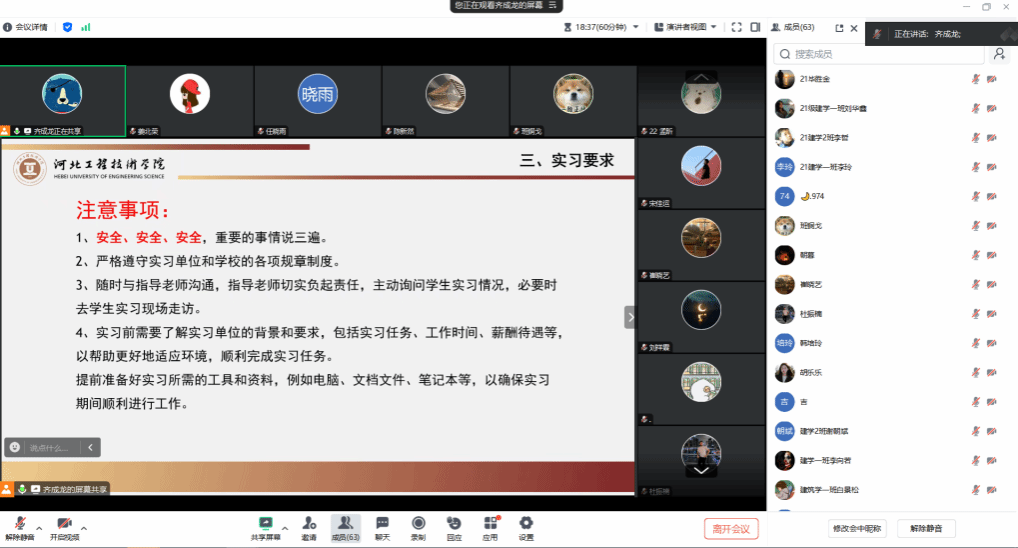
Task: Click the add-member icon beside search box
Action: [x=997, y=54]
